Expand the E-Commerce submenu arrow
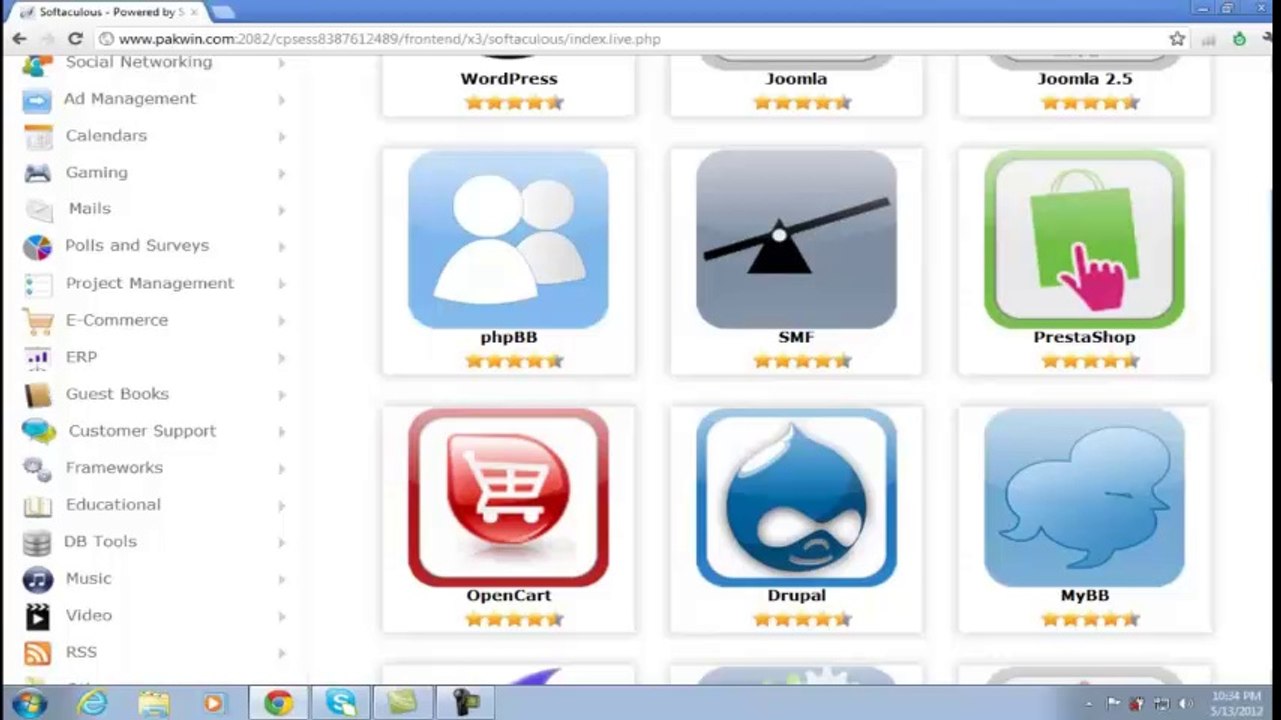This screenshot has width=1281, height=720. 281,321
